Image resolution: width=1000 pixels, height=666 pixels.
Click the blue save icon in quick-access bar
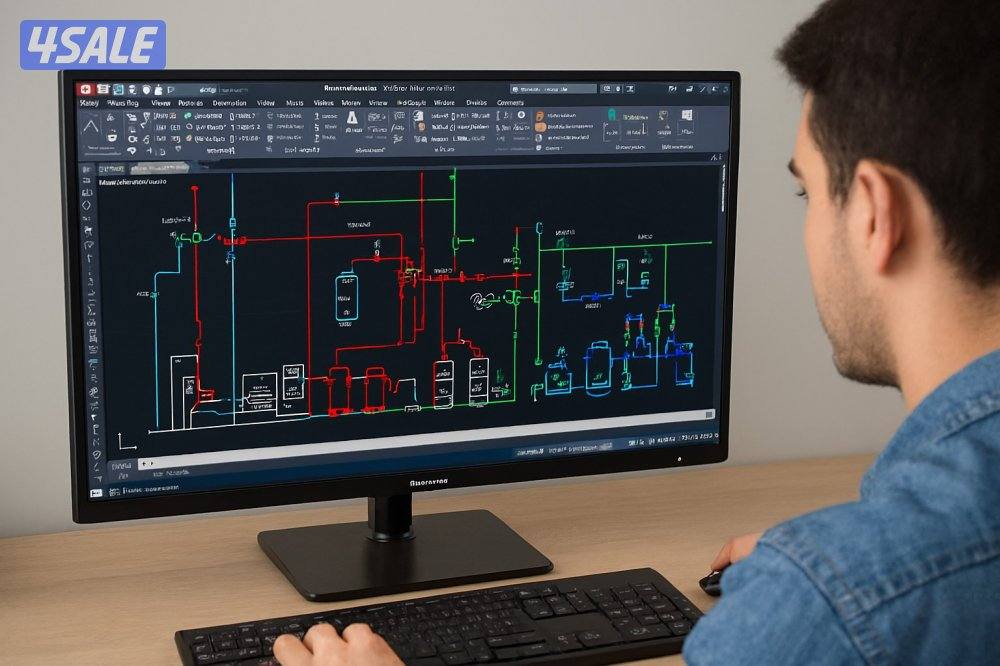tap(118, 89)
